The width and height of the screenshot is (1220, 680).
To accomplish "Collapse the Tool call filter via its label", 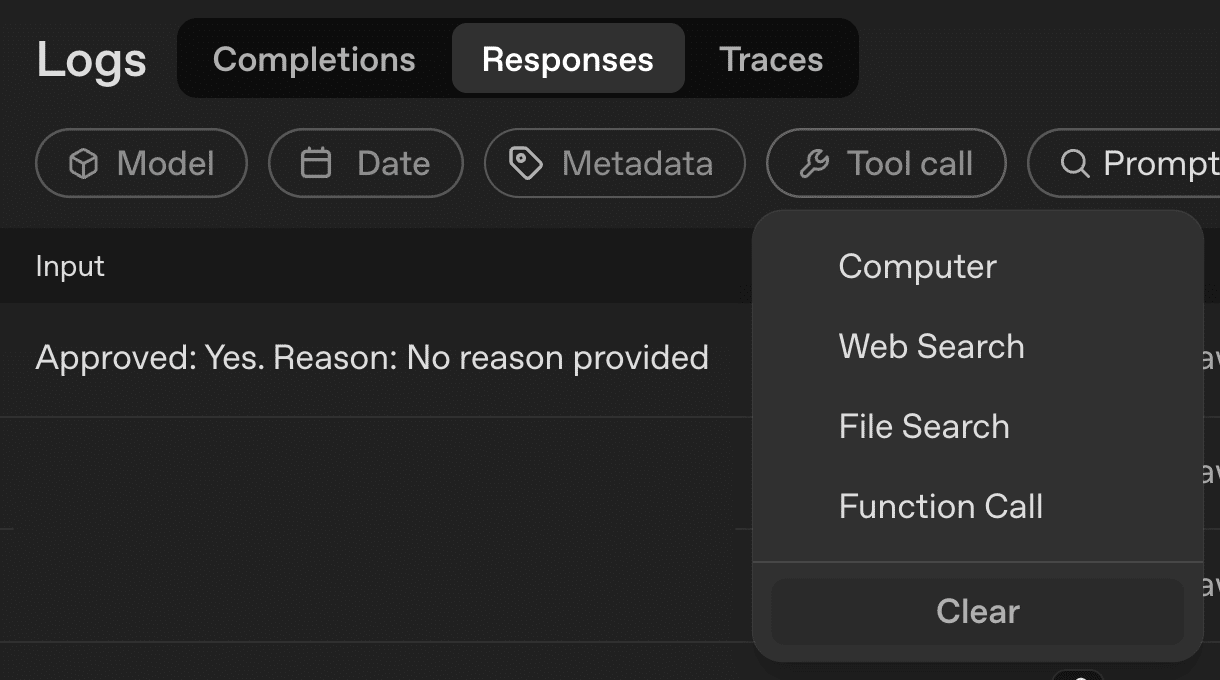I will 909,164.
